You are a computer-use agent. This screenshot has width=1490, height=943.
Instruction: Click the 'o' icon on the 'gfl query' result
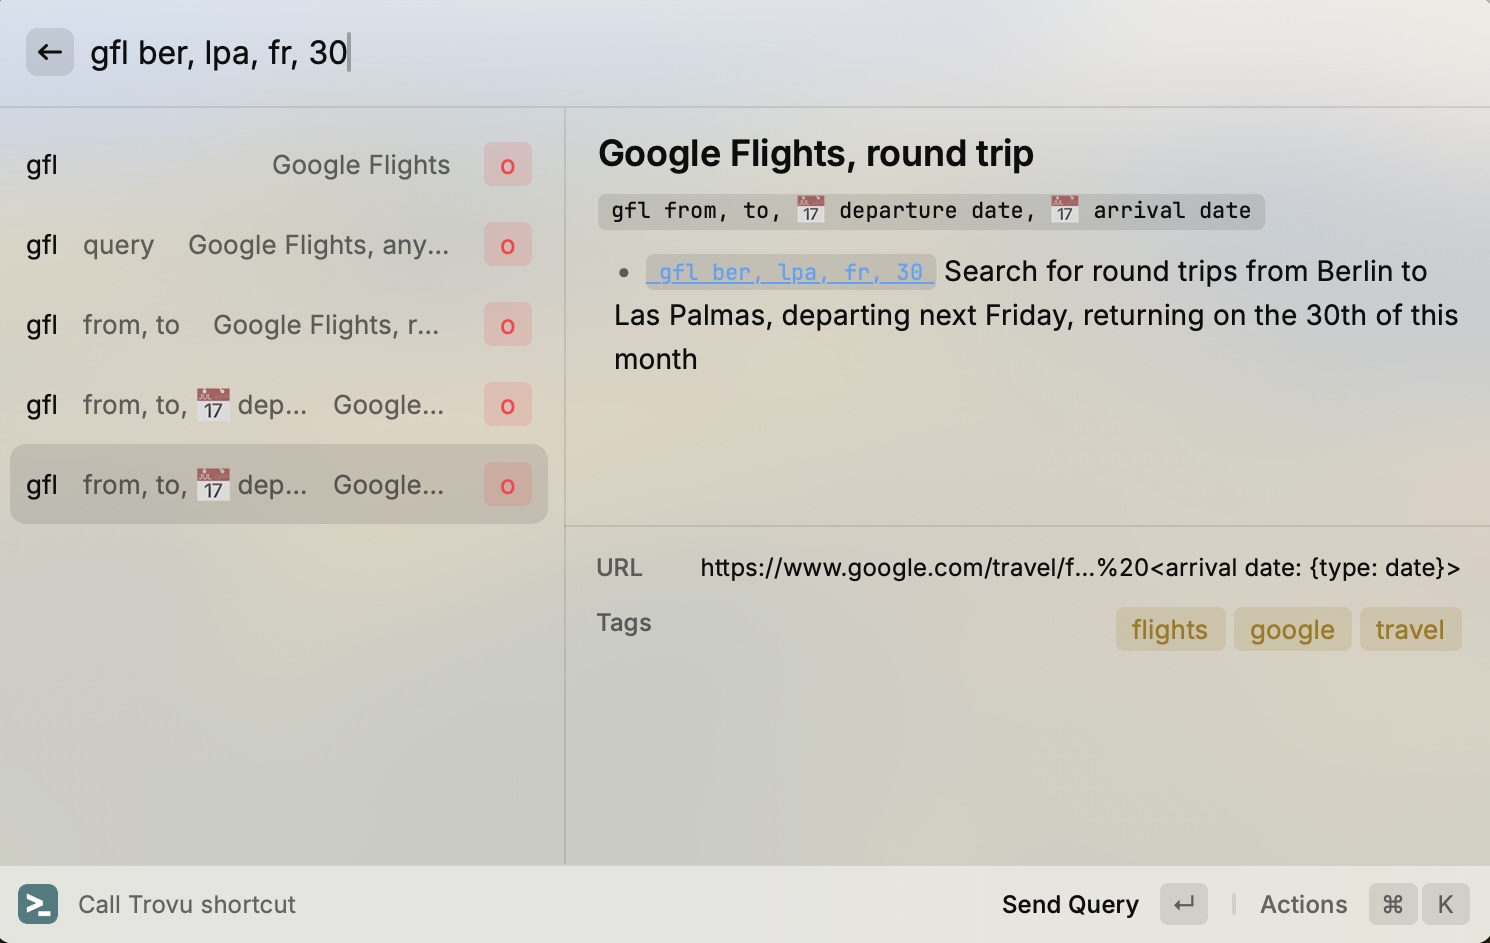coord(507,244)
